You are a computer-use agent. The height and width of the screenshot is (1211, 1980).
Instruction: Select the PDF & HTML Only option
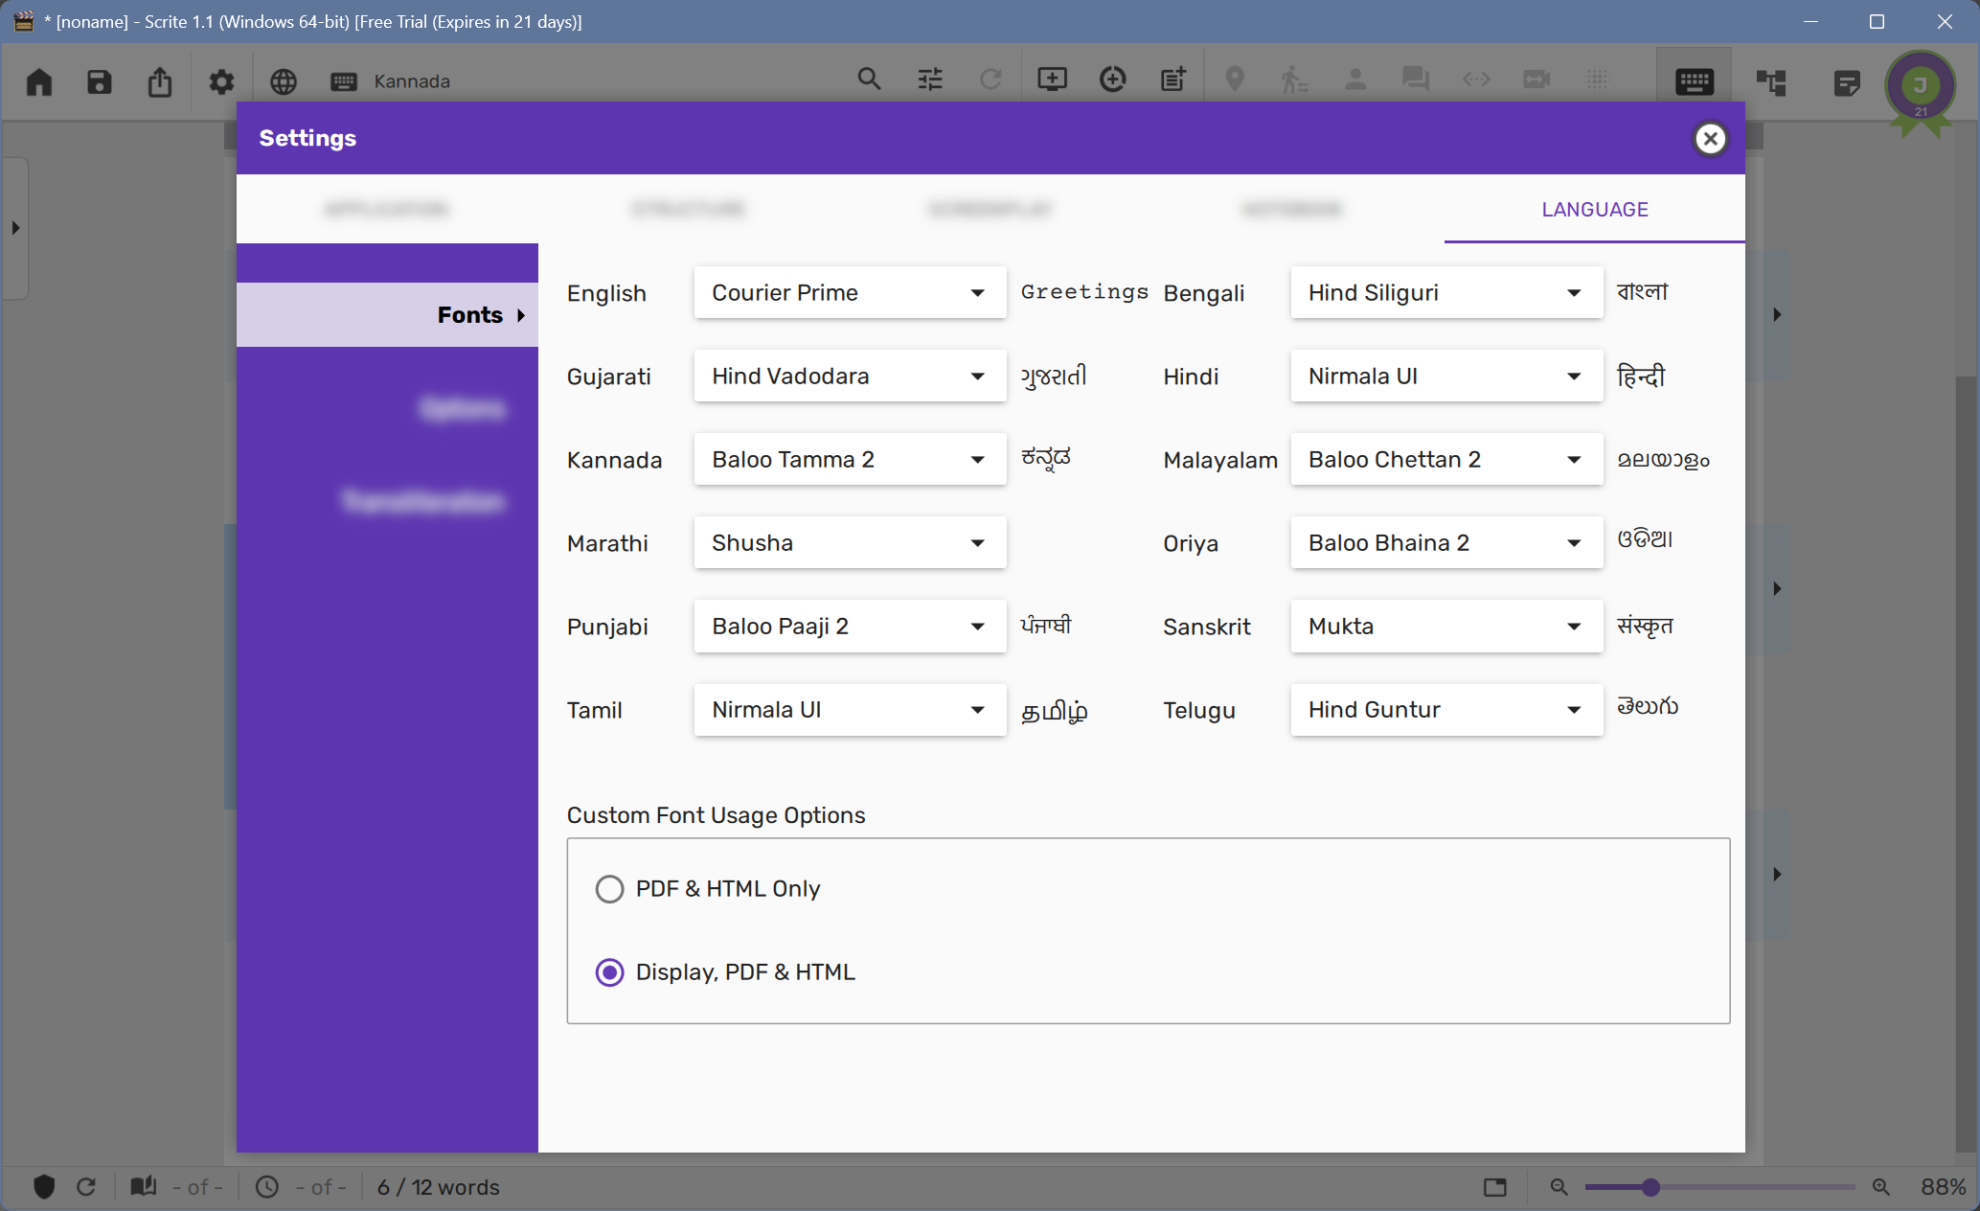(x=610, y=888)
